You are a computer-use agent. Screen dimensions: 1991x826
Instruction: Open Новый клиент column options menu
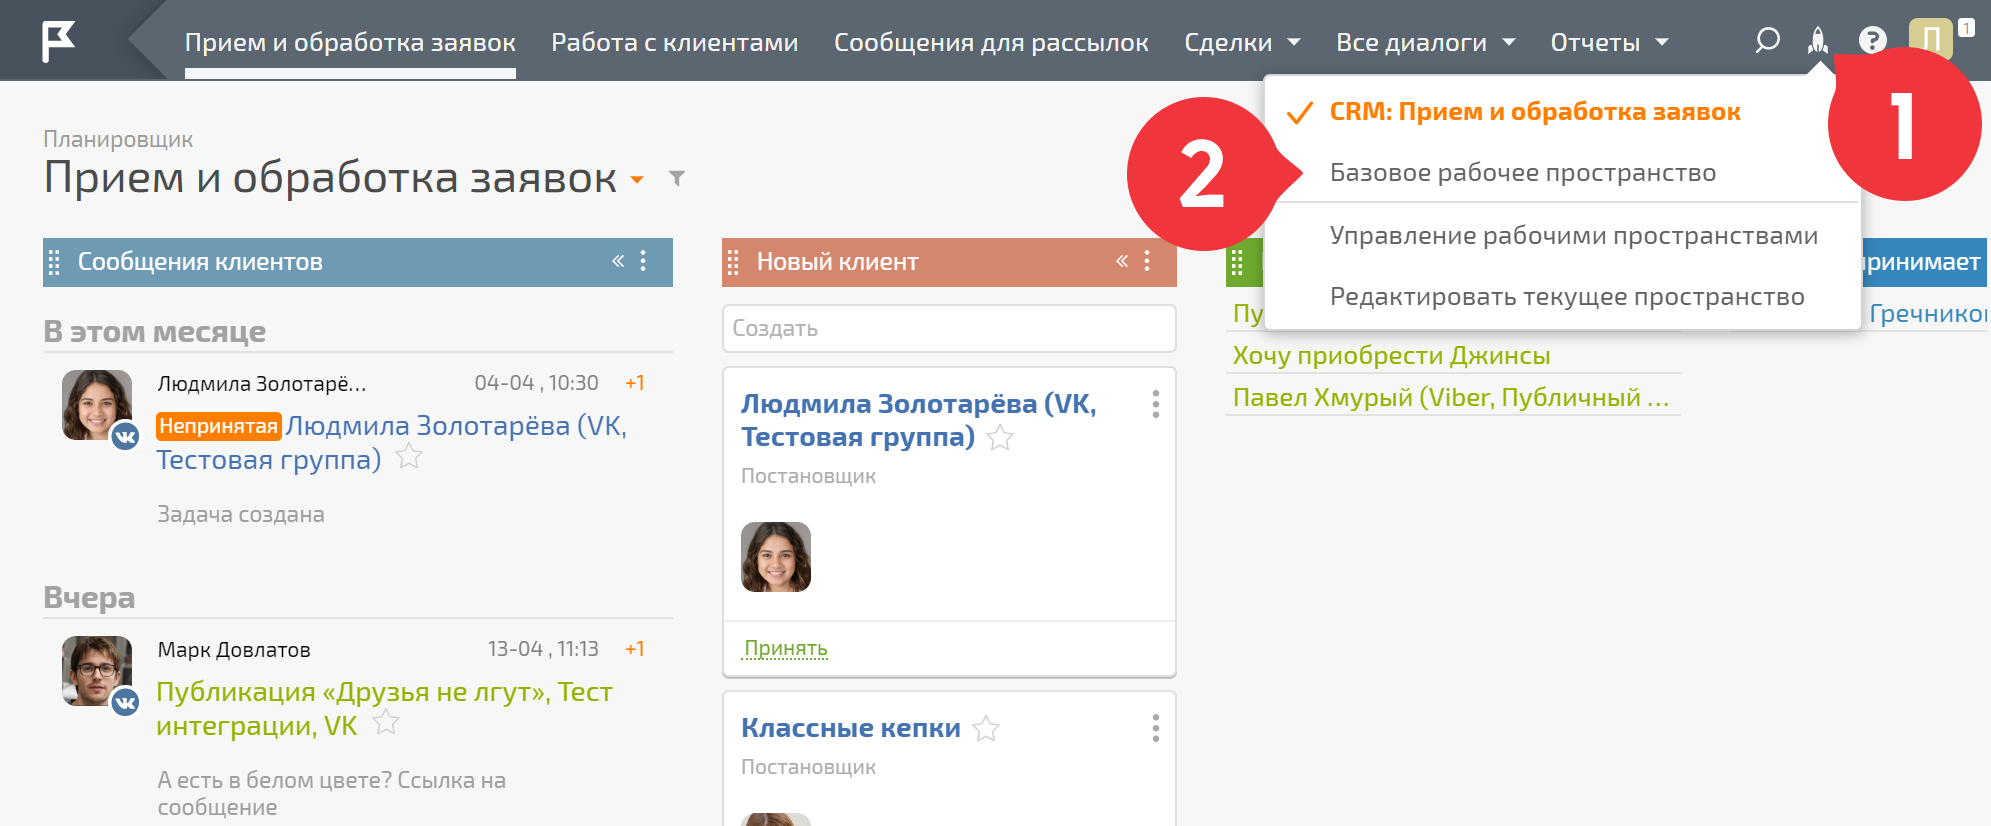tap(1147, 261)
